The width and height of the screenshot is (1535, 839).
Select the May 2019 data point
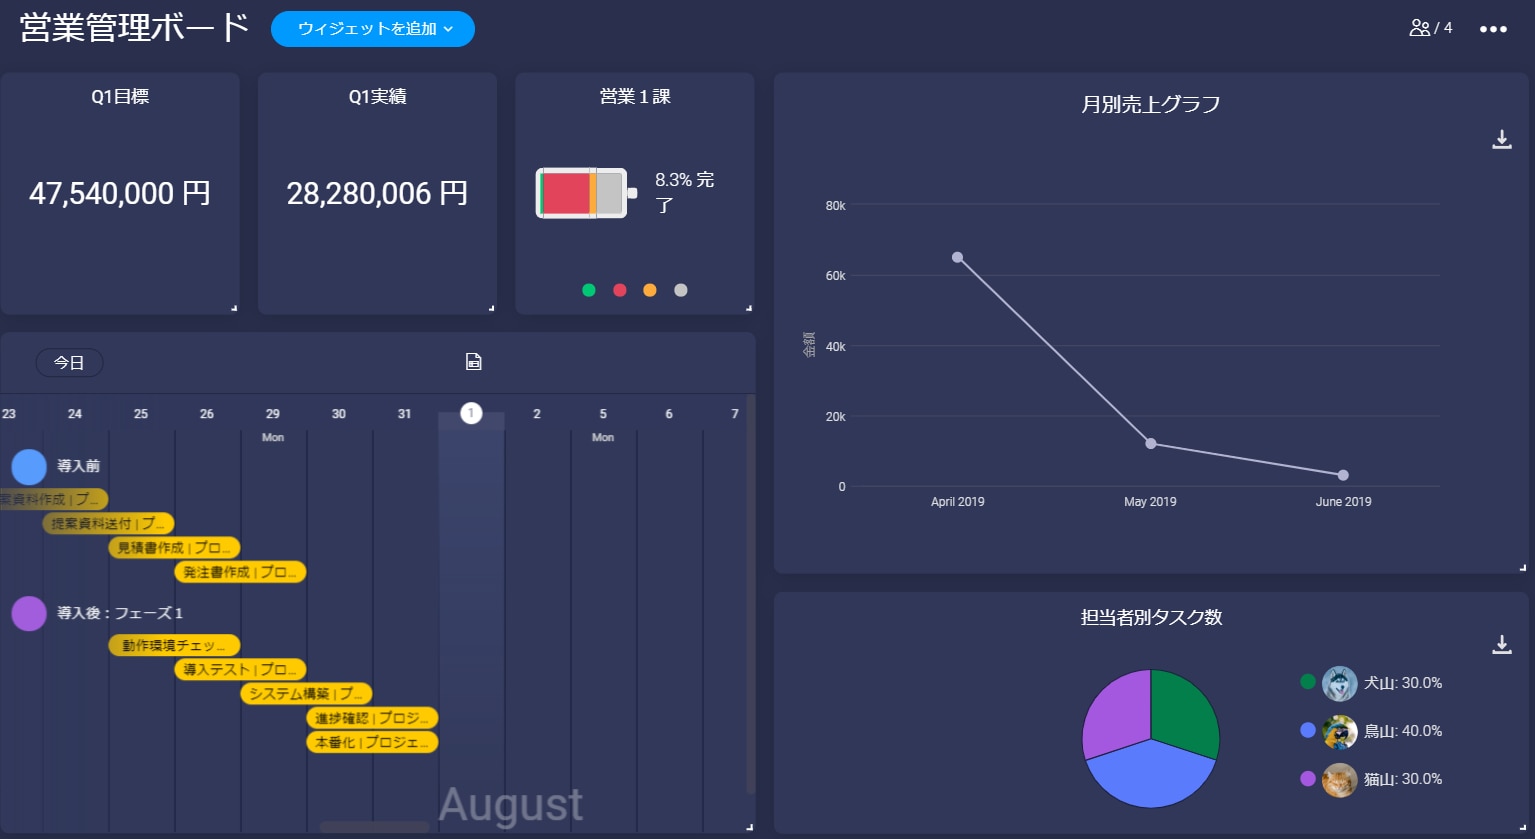[1150, 443]
